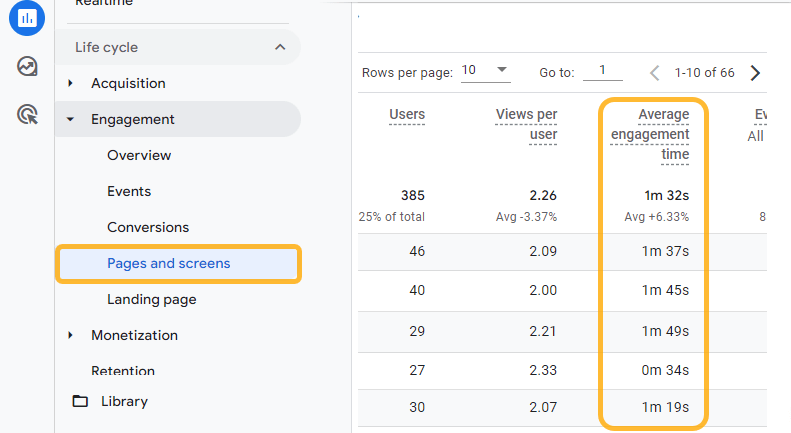The height and width of the screenshot is (433, 791).
Task: Expand the Acquisition menu group
Action: coord(70,83)
